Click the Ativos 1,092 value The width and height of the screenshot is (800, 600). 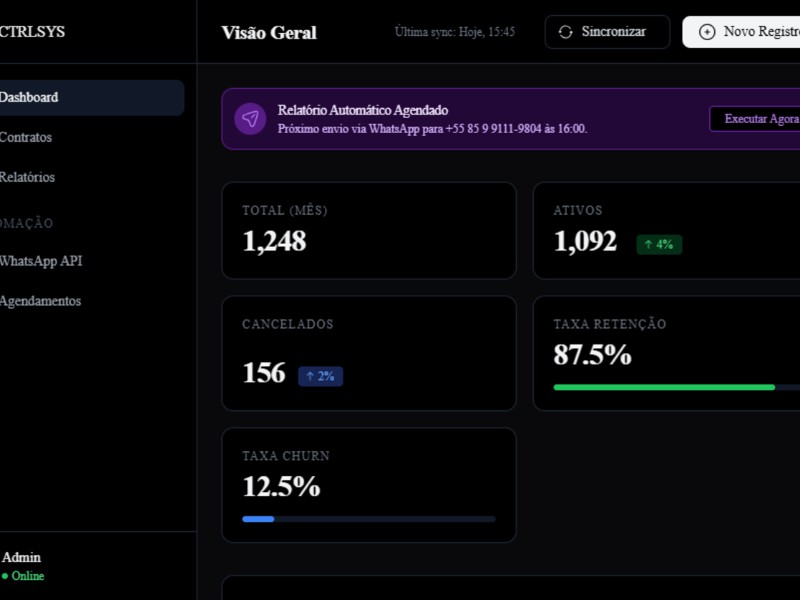(x=585, y=241)
